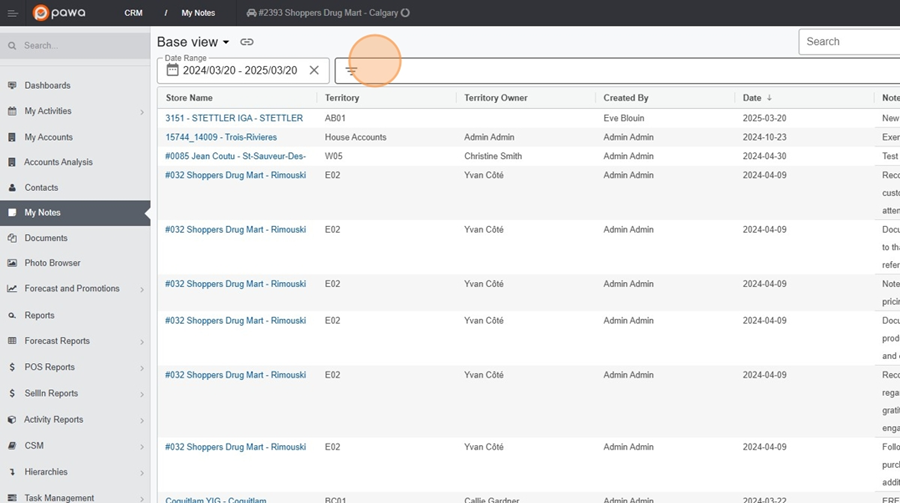Click the Photo Browser image icon
This screenshot has width=900, height=503.
[12, 263]
